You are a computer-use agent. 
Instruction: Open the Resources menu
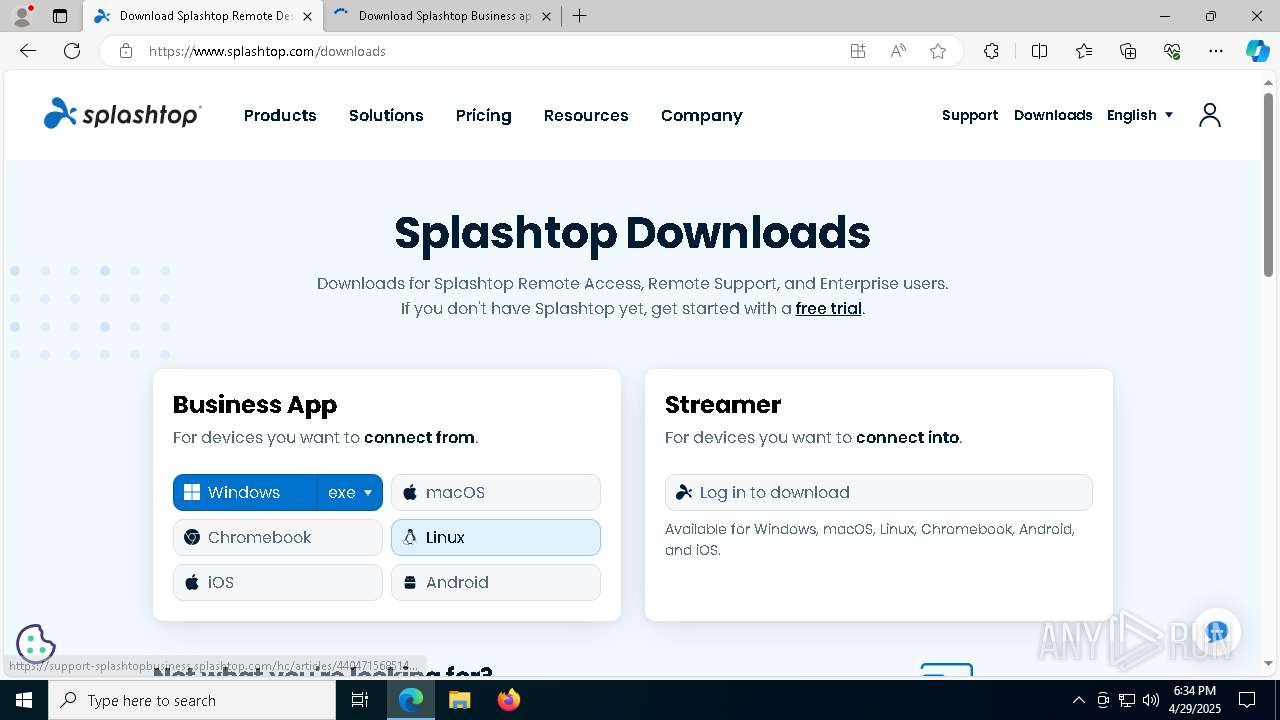(x=586, y=115)
